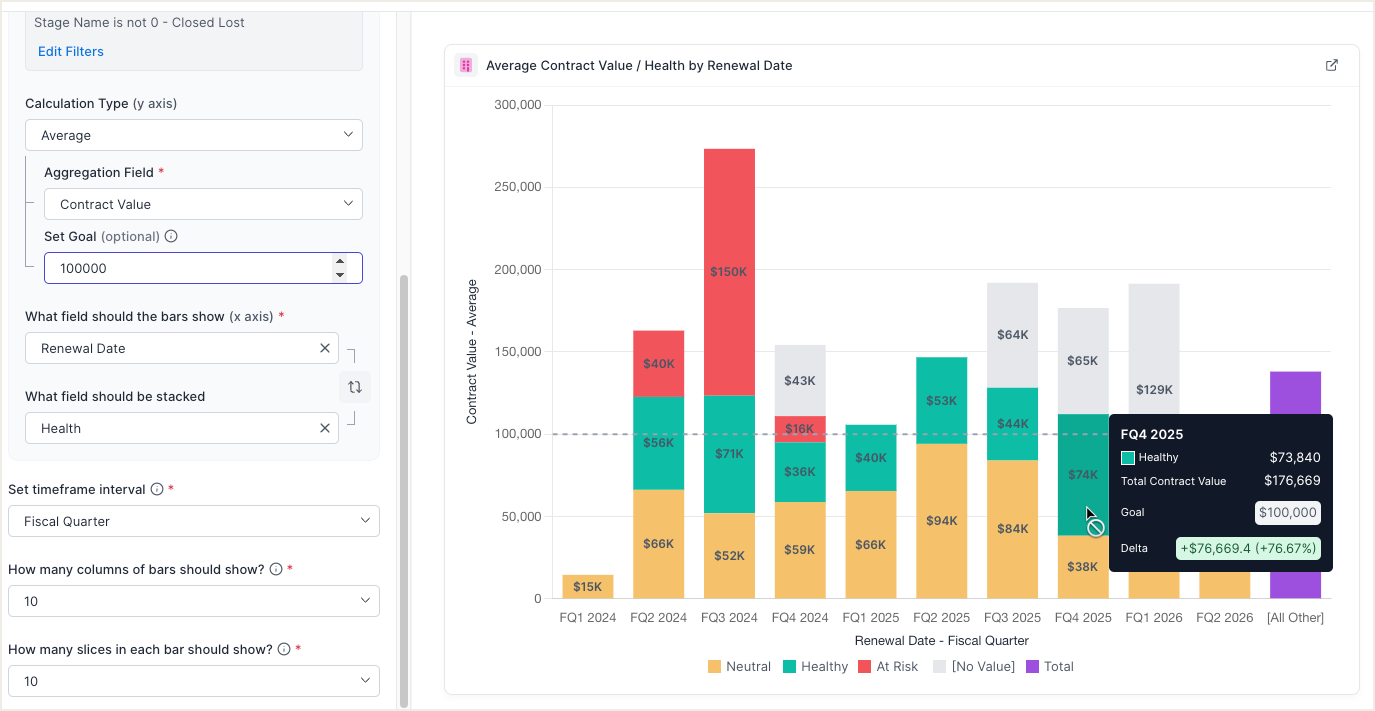Screen dimensions: 1375x711
Task: Clear the Renewal Date field selection
Action: (x=325, y=348)
